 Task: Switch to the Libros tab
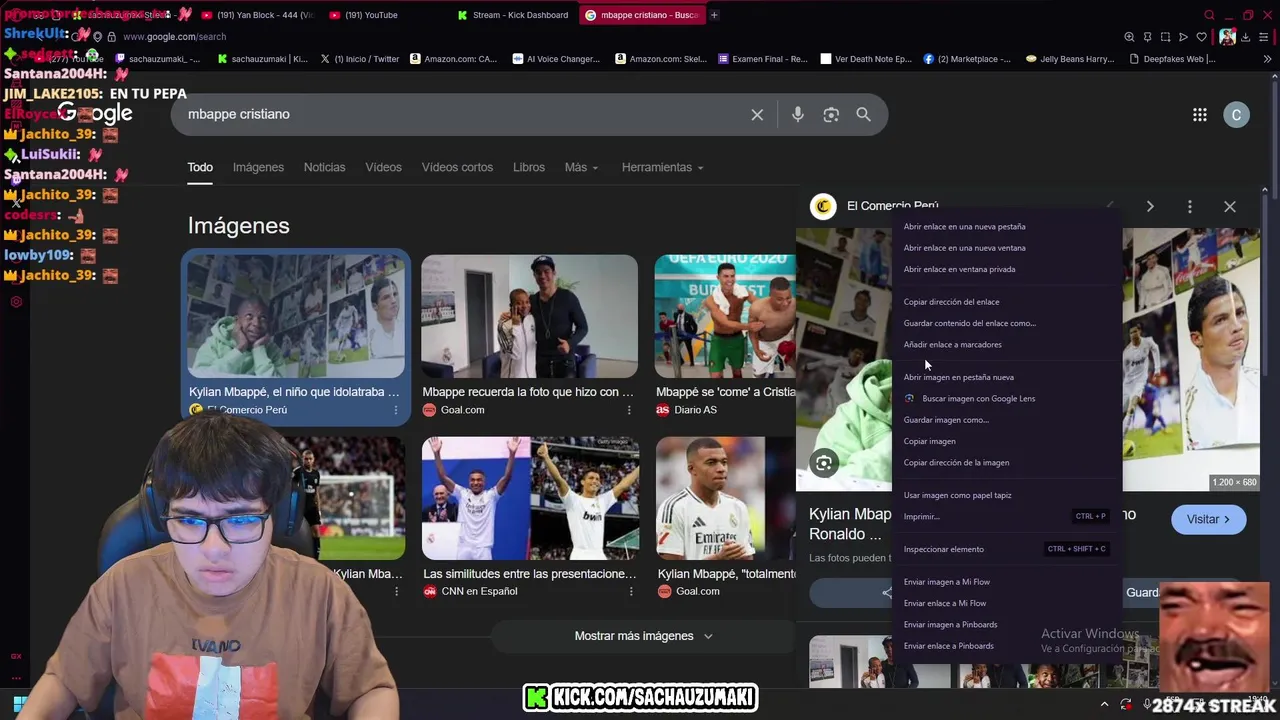click(x=529, y=168)
